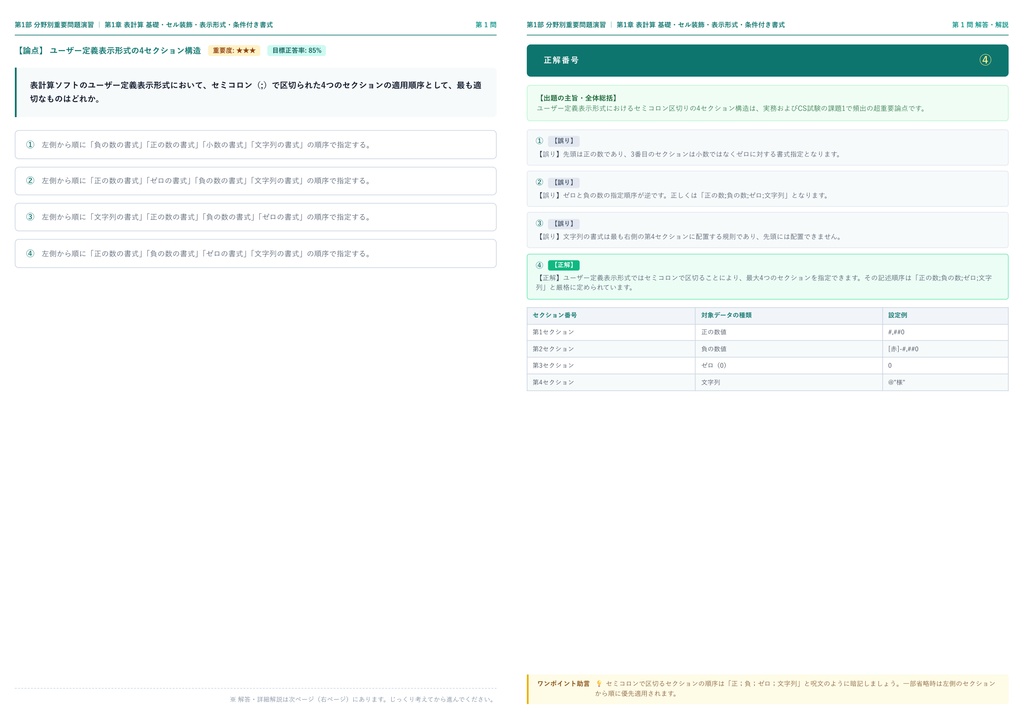Click the [赤]-#,##0 example cell
Screen dimensions: 1024x724
click(x=945, y=349)
